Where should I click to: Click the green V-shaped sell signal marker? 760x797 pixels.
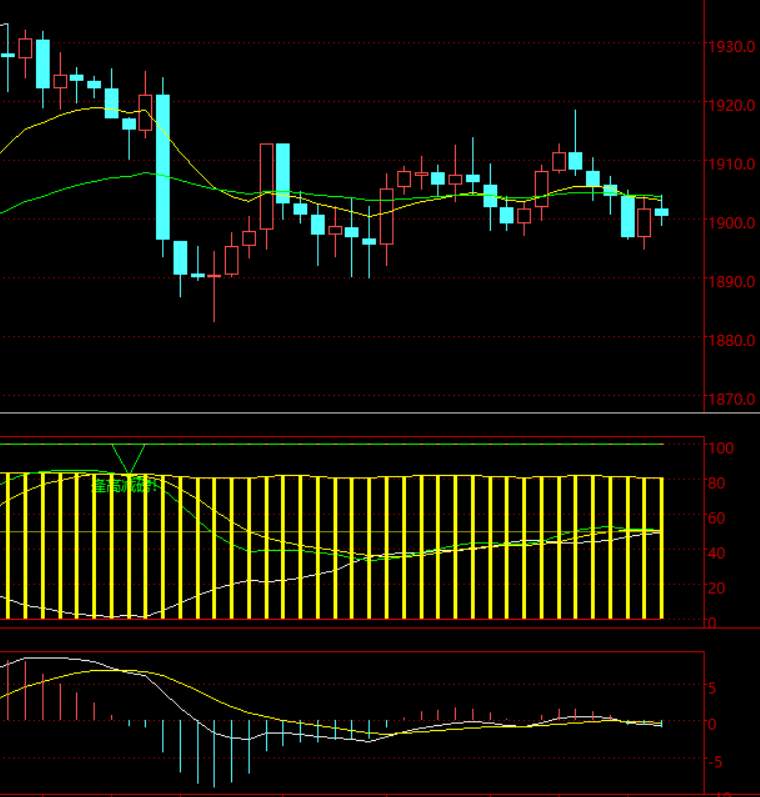pos(129,458)
